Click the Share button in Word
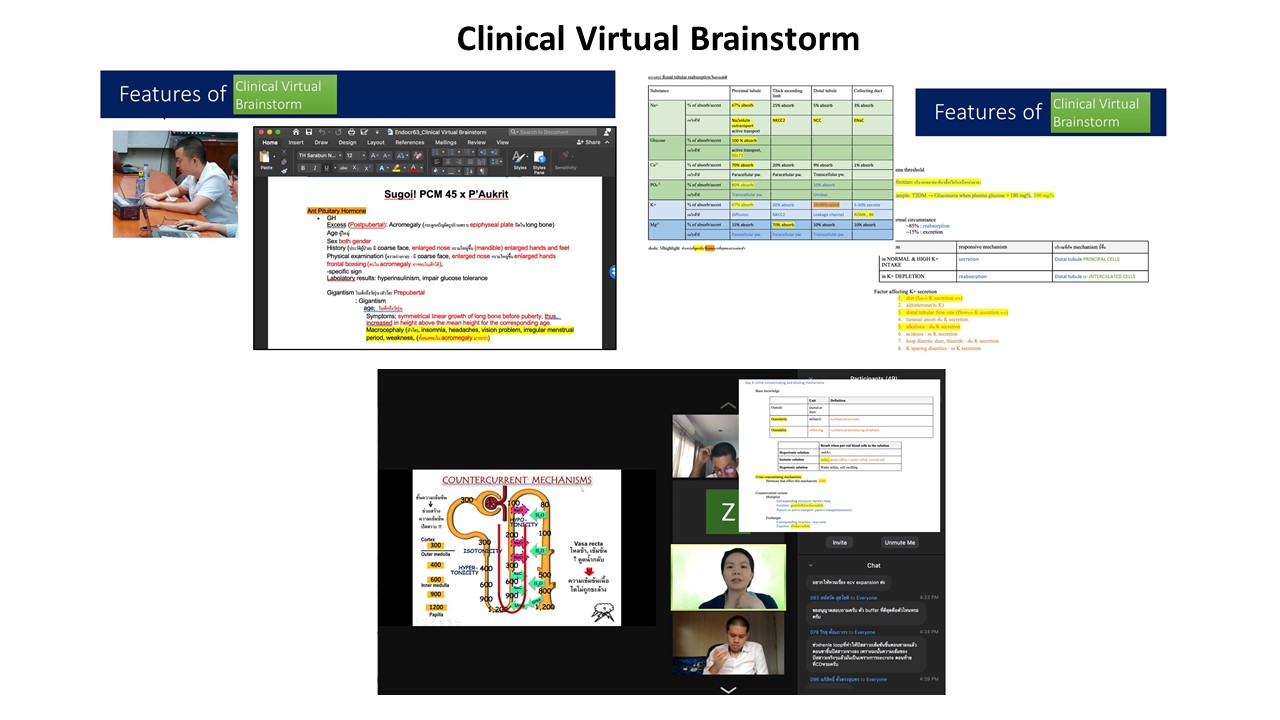 pyautogui.click(x=591, y=142)
